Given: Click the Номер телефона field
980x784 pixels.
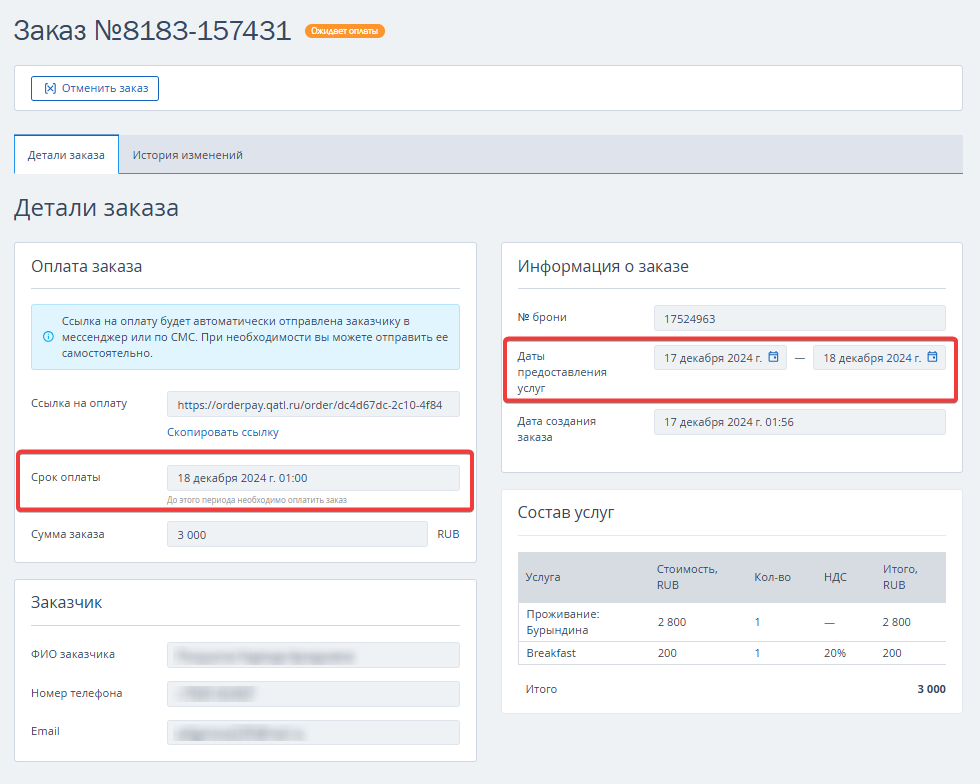Looking at the screenshot, I should [x=313, y=694].
